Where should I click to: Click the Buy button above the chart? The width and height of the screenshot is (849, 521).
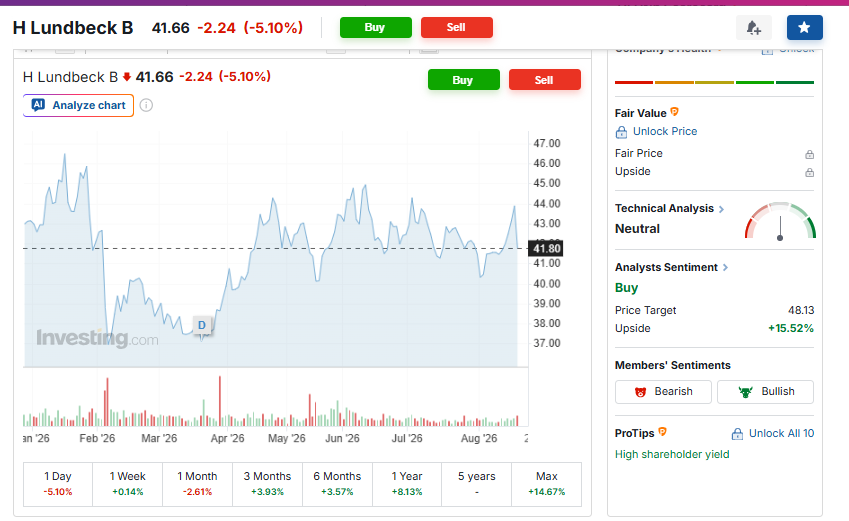[x=463, y=80]
